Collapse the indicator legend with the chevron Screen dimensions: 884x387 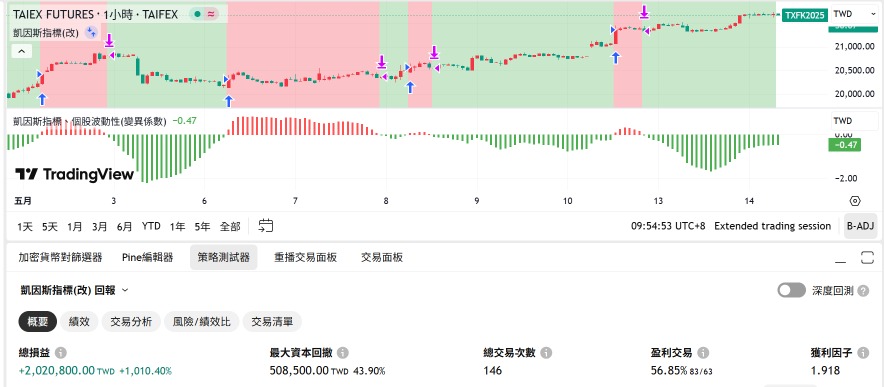[21, 51]
